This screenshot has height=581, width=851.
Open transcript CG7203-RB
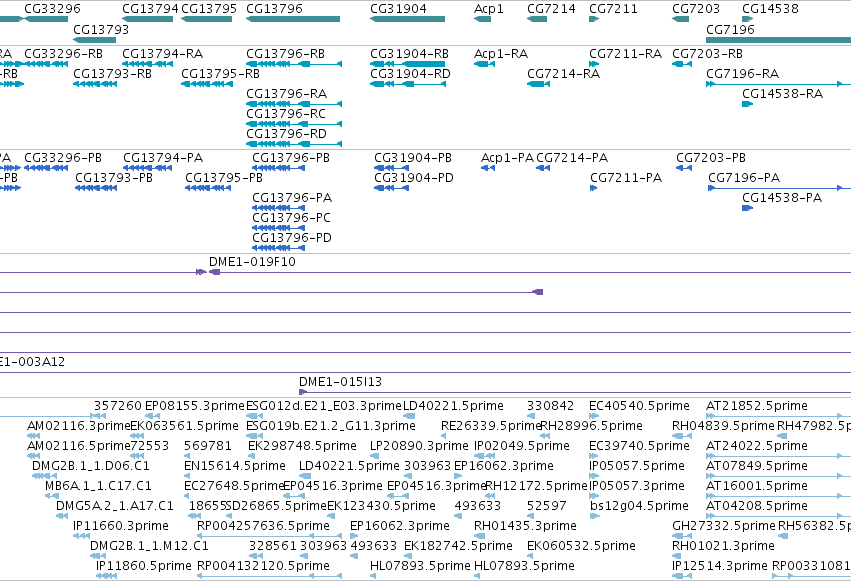coord(707,54)
